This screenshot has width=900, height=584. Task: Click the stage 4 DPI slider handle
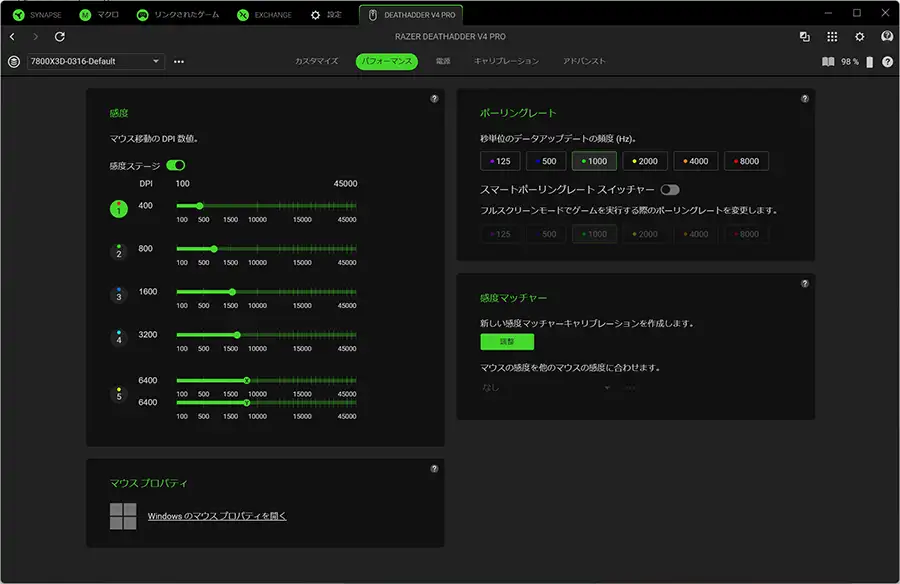(x=237, y=335)
